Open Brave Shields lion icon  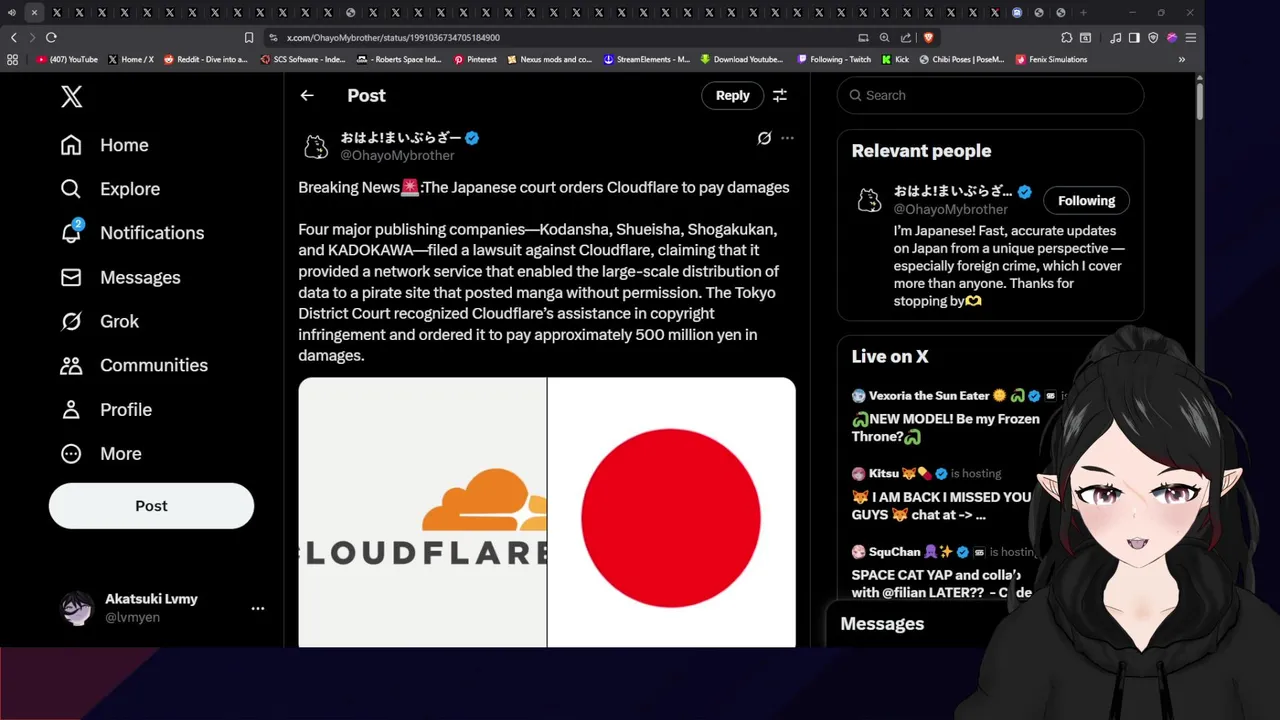(928, 37)
